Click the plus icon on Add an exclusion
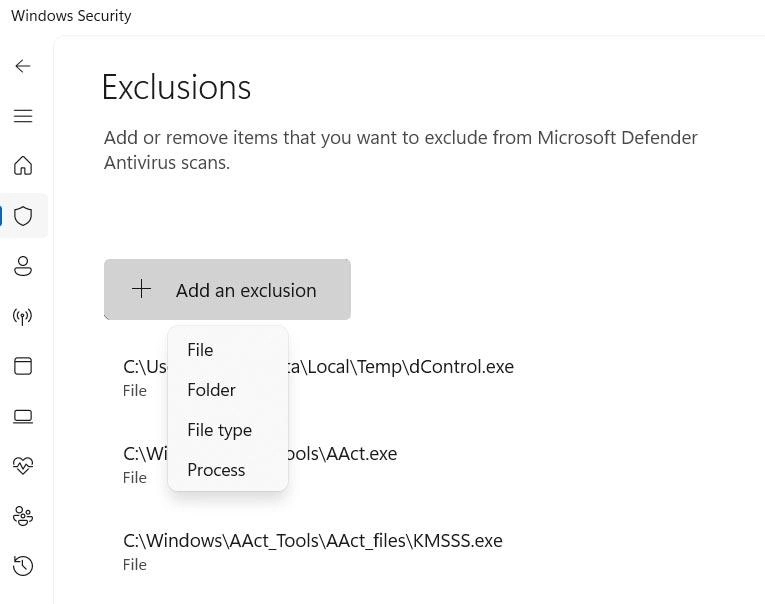 [x=141, y=289]
